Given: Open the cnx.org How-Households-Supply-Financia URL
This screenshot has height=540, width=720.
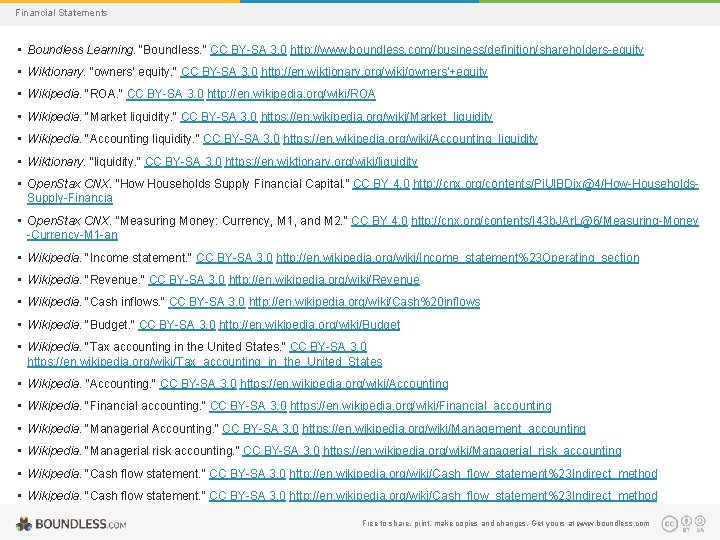Looking at the screenshot, I should pos(556,184).
